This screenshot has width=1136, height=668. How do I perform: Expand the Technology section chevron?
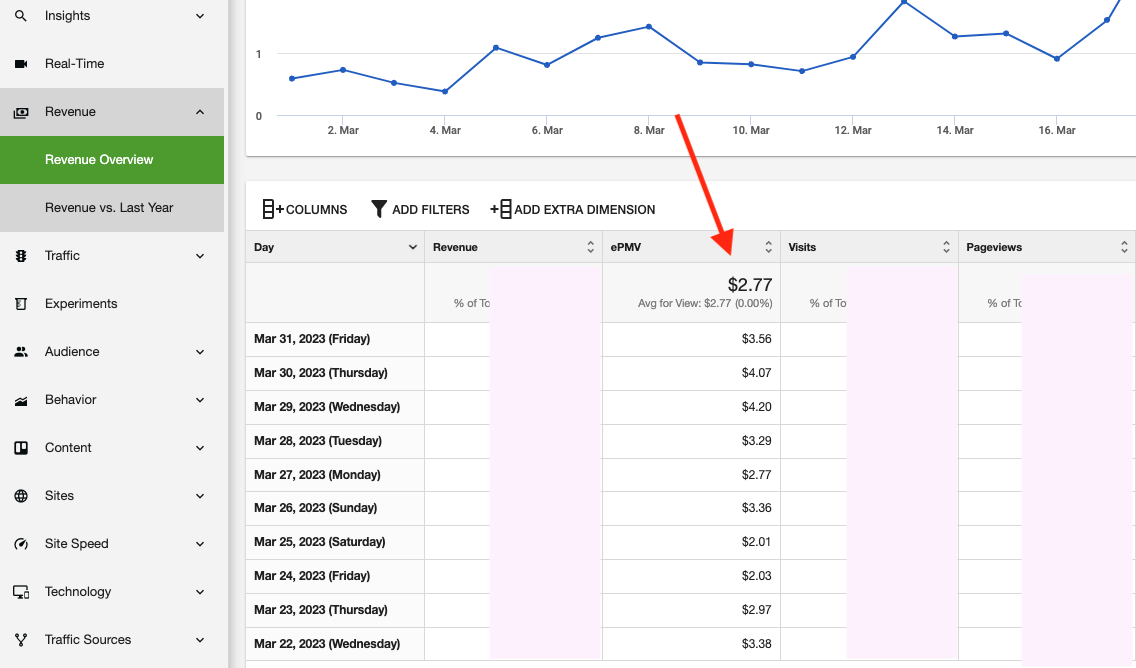(x=200, y=592)
